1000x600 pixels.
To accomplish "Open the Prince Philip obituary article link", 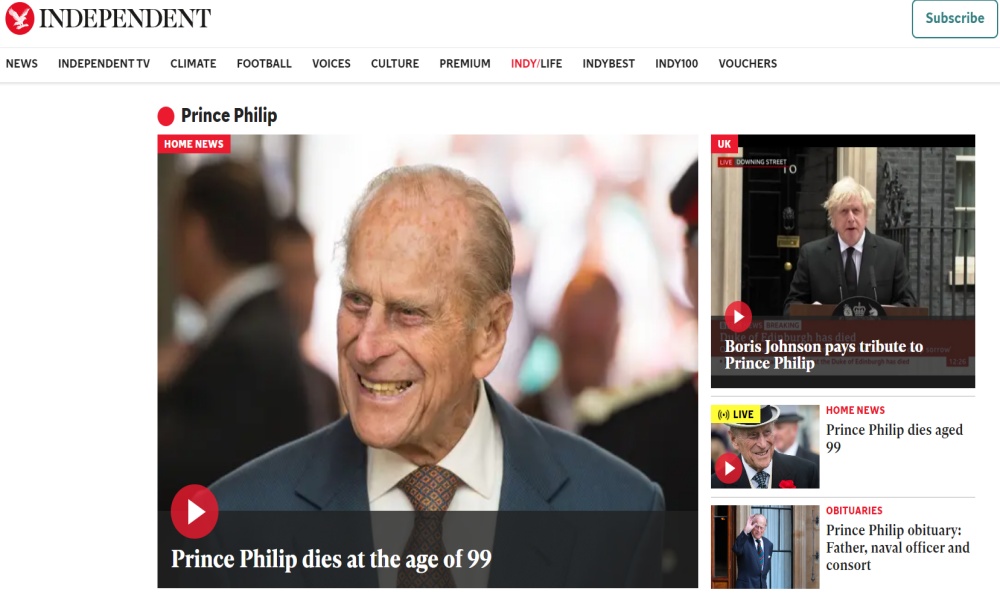I will tap(897, 548).
